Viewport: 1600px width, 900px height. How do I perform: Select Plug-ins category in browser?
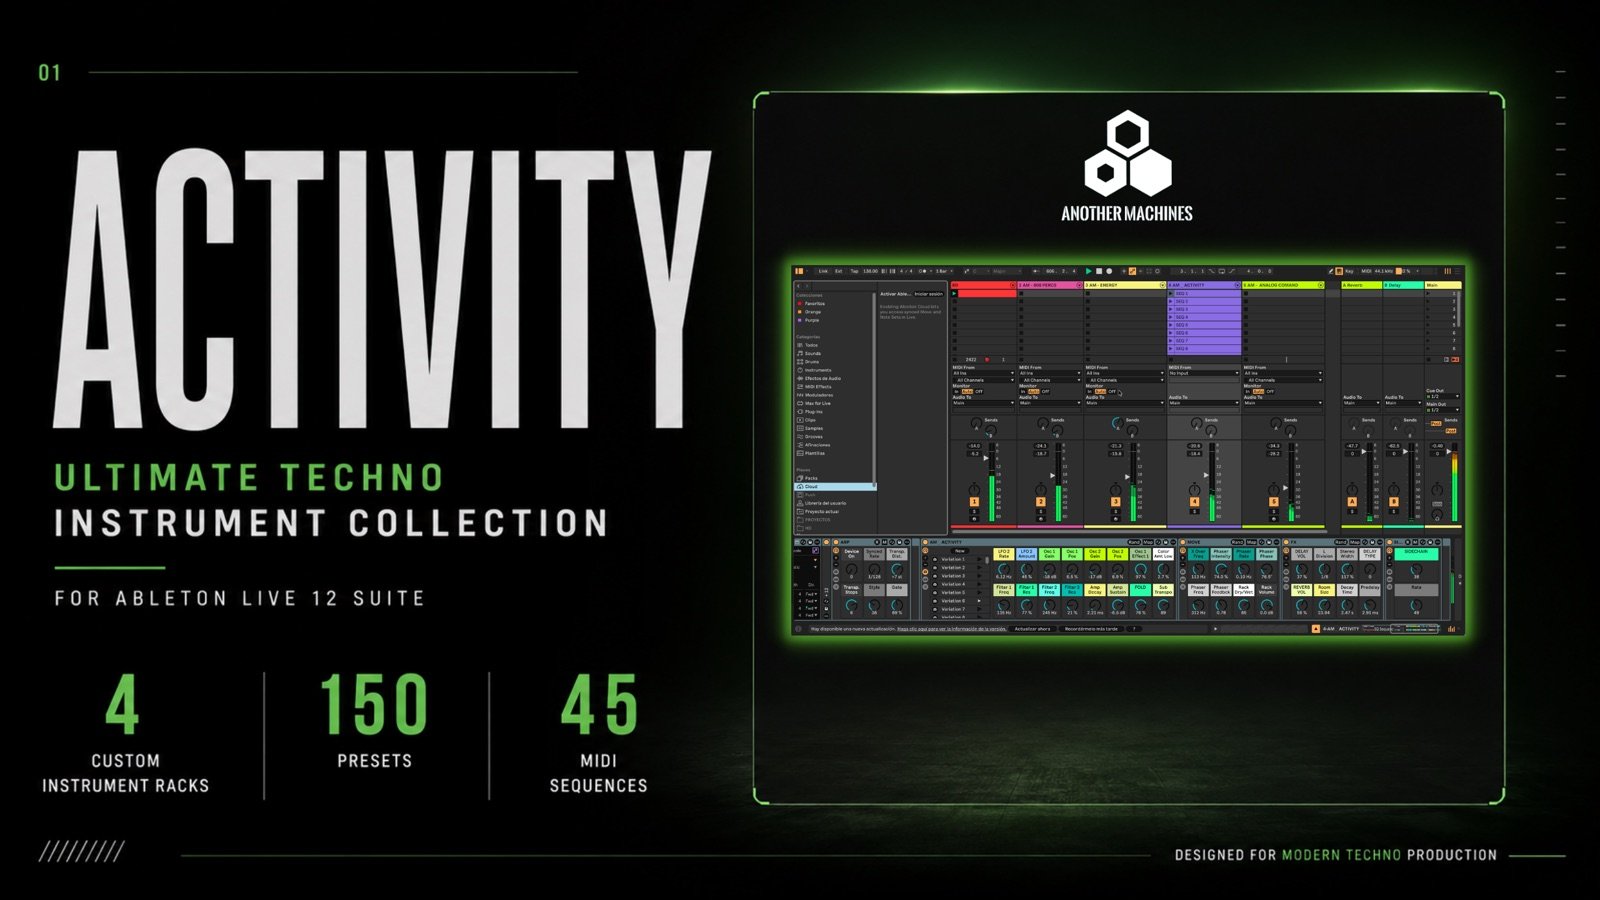click(810, 412)
